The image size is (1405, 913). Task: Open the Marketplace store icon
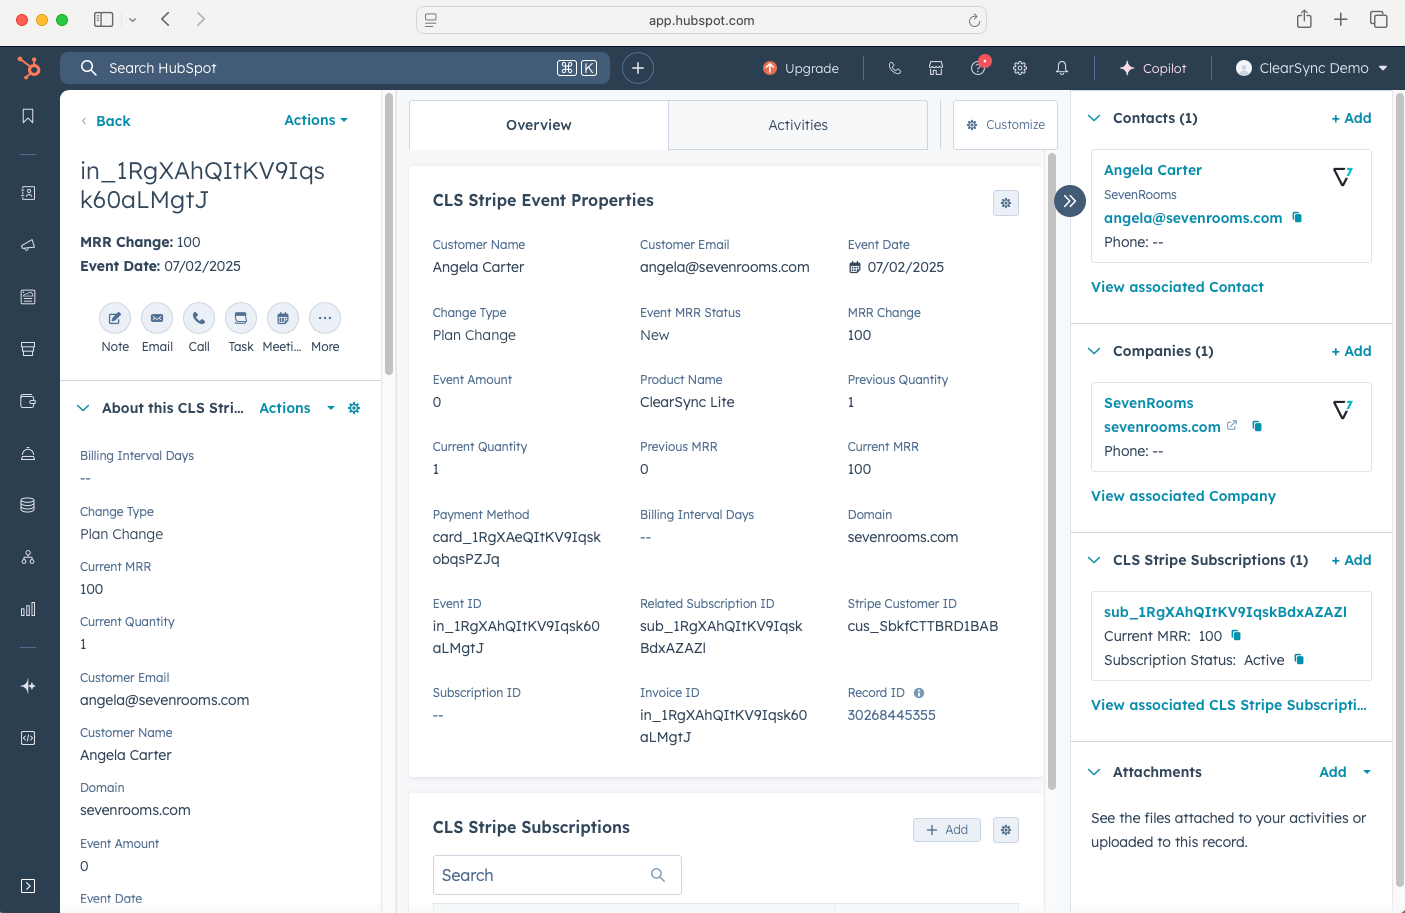[x=936, y=68]
